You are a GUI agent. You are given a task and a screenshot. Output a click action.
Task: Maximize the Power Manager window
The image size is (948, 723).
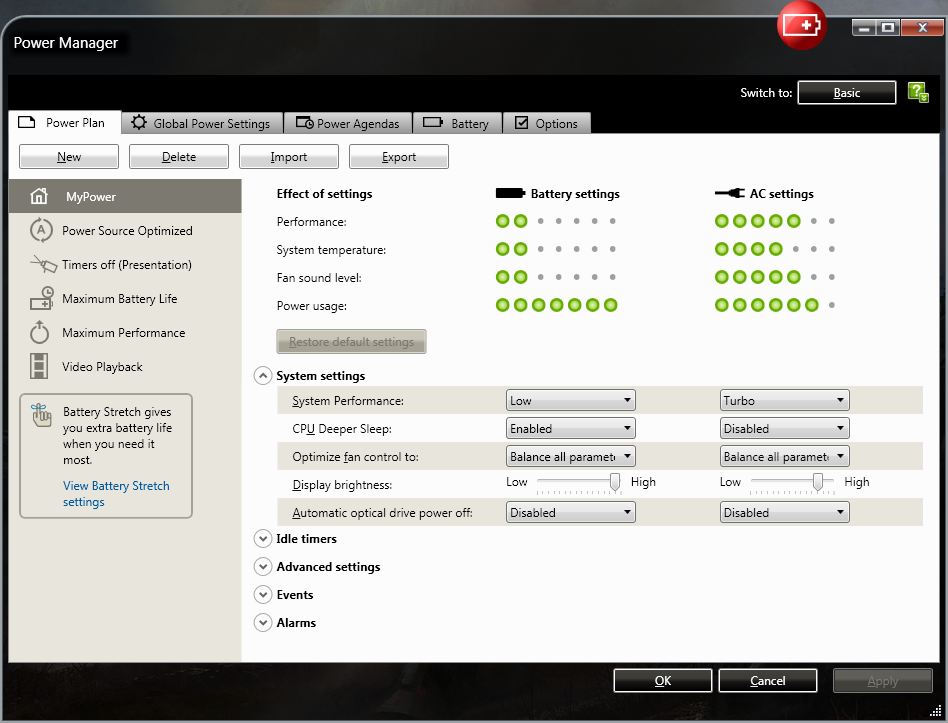888,28
